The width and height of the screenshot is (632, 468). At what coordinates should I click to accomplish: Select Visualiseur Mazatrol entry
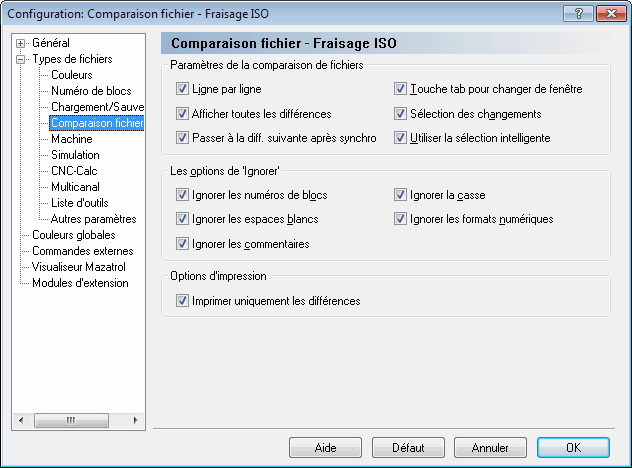tap(79, 267)
